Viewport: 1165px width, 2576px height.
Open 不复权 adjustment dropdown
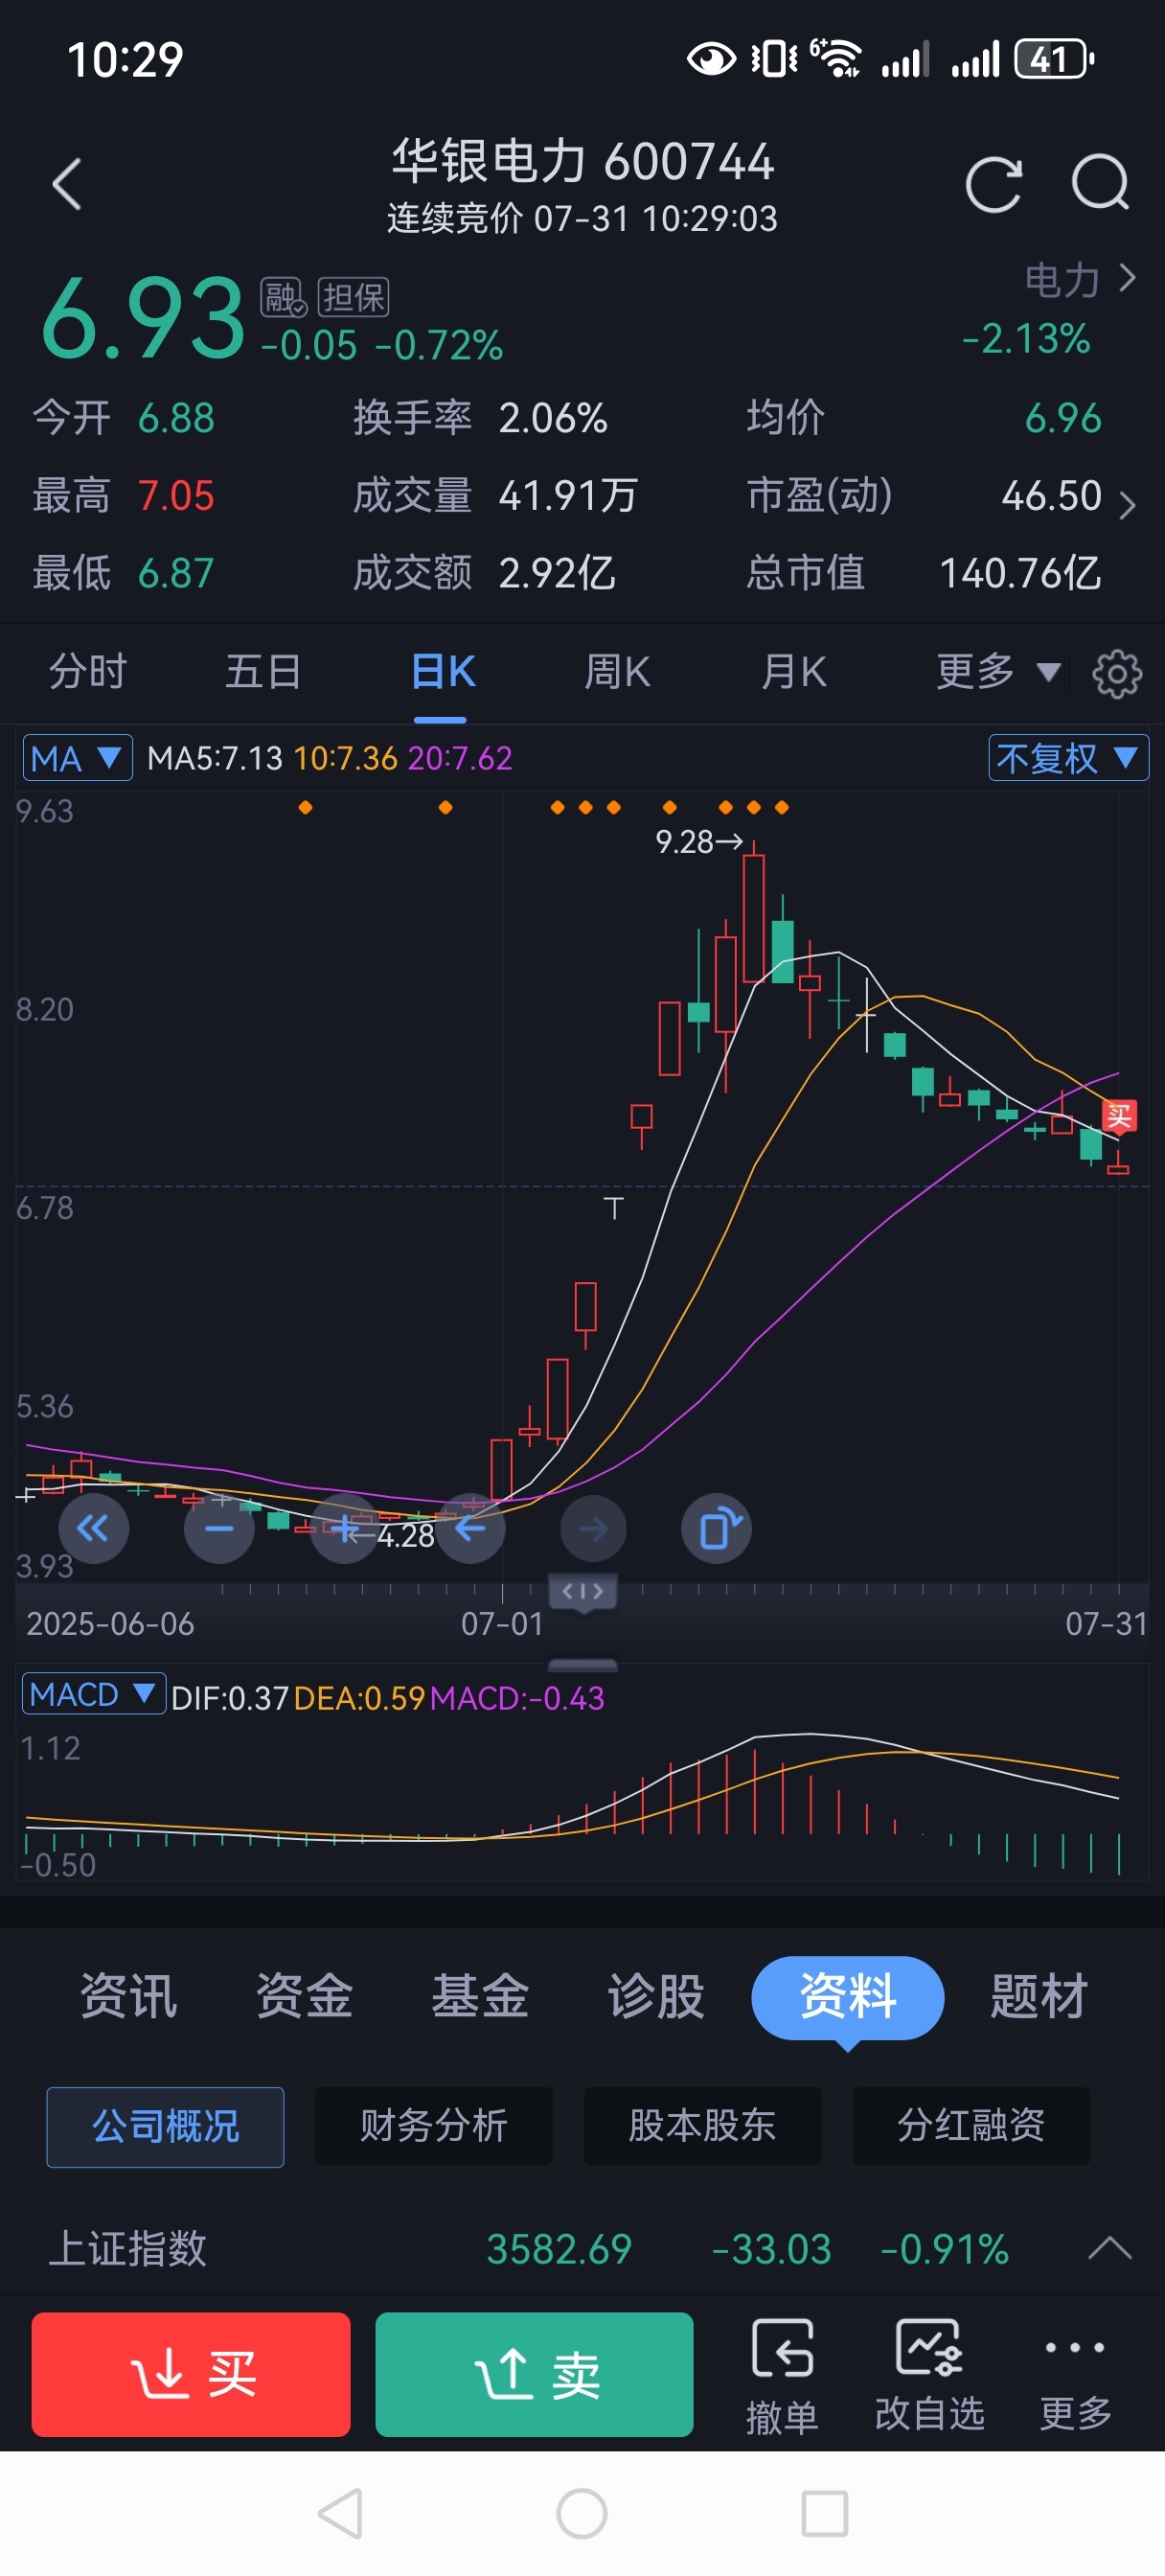[1068, 758]
